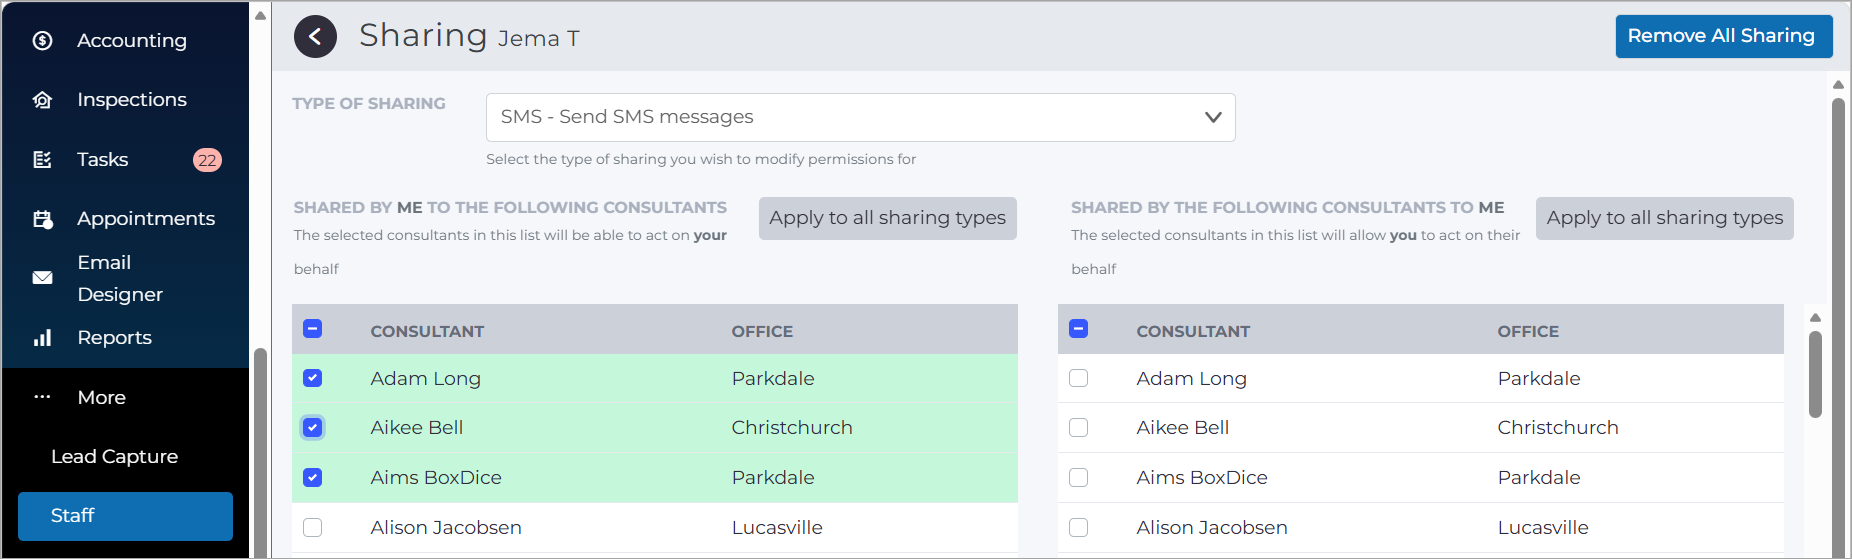The image size is (1852, 559).
Task: Toggle select-all checkbox in shared-by-me table
Action: point(313,329)
